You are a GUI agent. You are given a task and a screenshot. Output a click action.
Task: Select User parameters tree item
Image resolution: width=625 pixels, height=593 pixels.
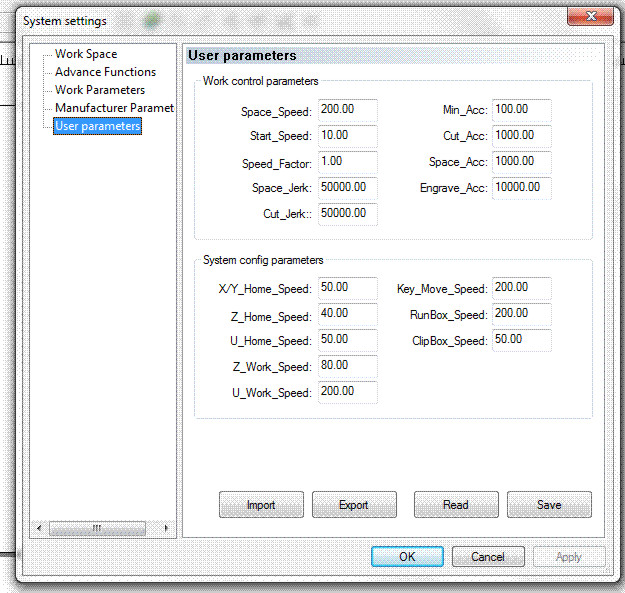pos(97,126)
